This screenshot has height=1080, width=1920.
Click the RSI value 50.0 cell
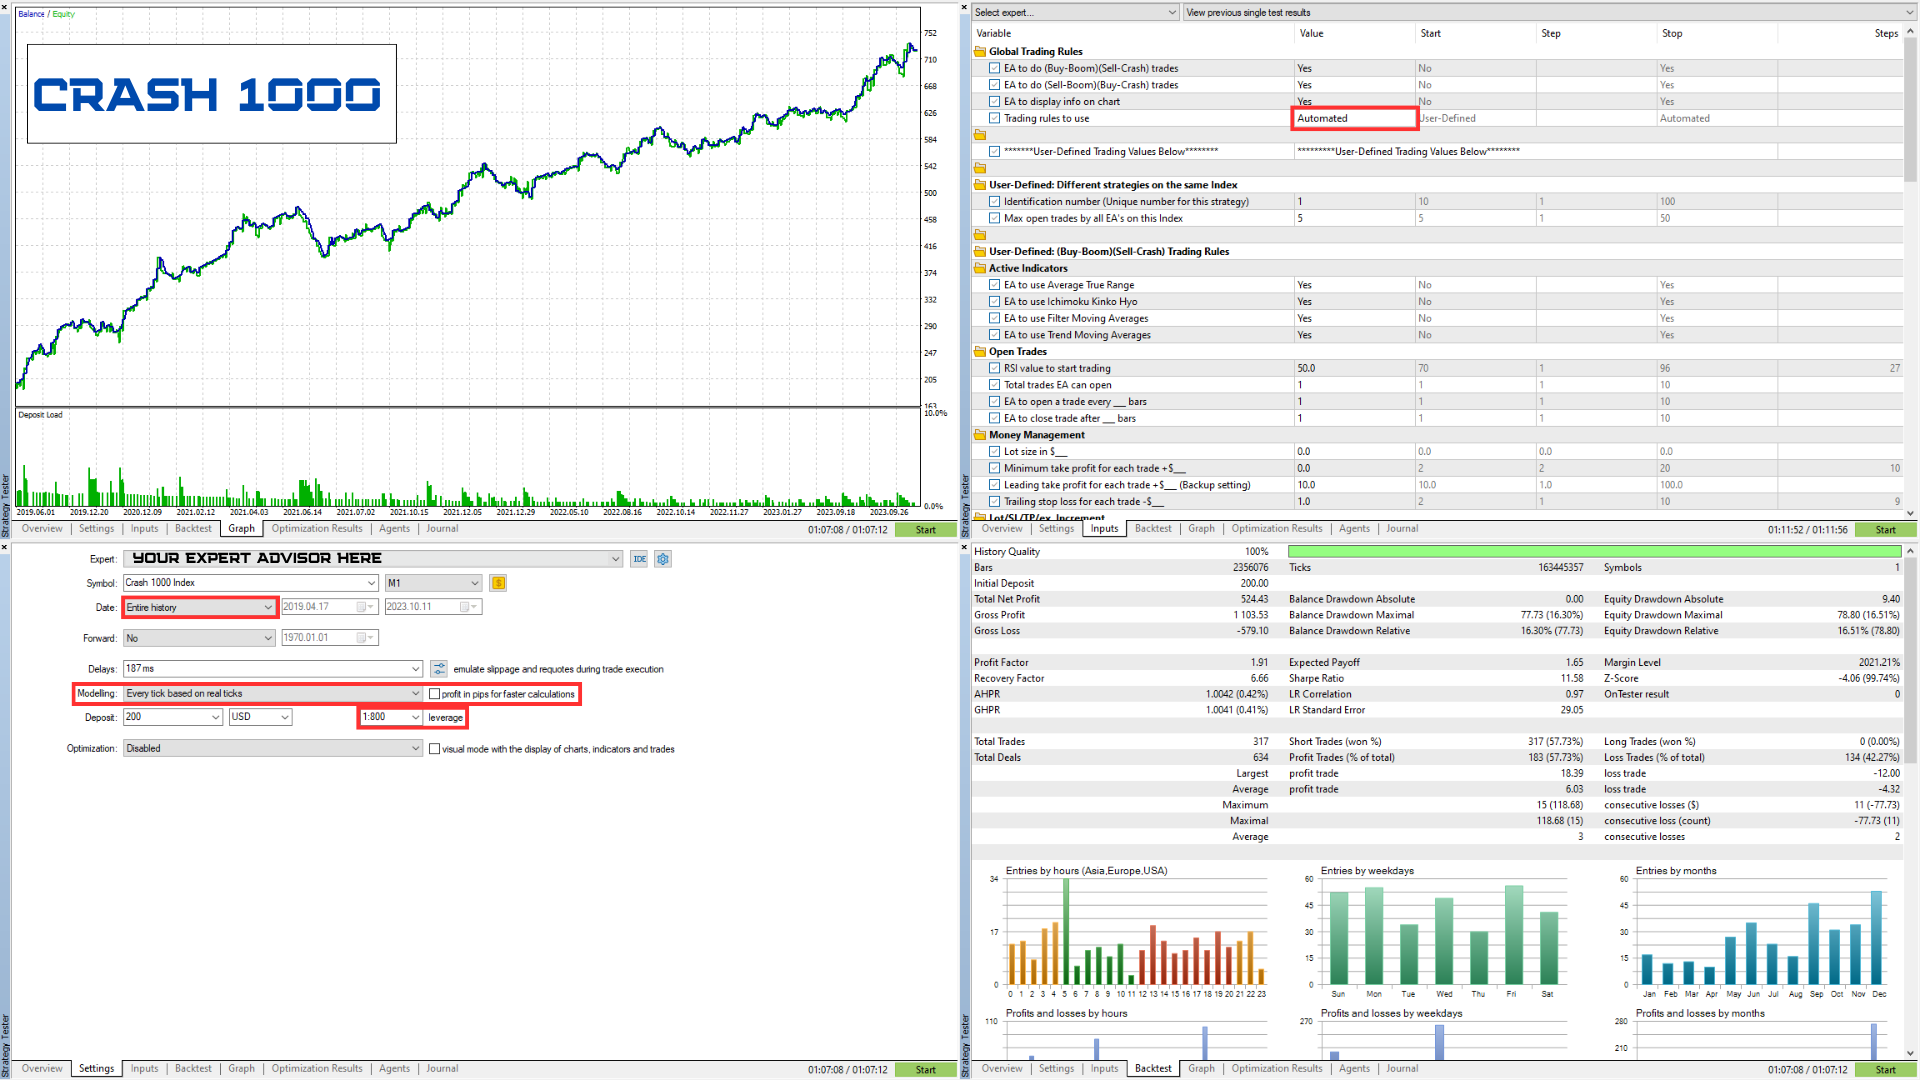[x=1355, y=368]
